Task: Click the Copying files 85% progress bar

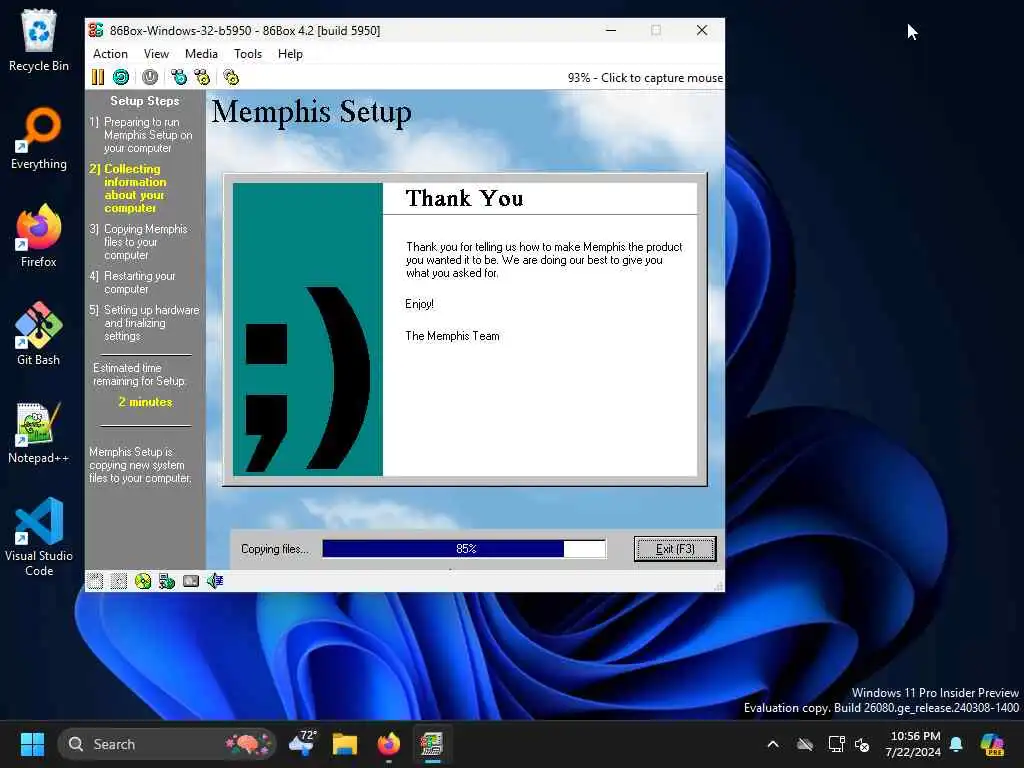Action: (464, 549)
